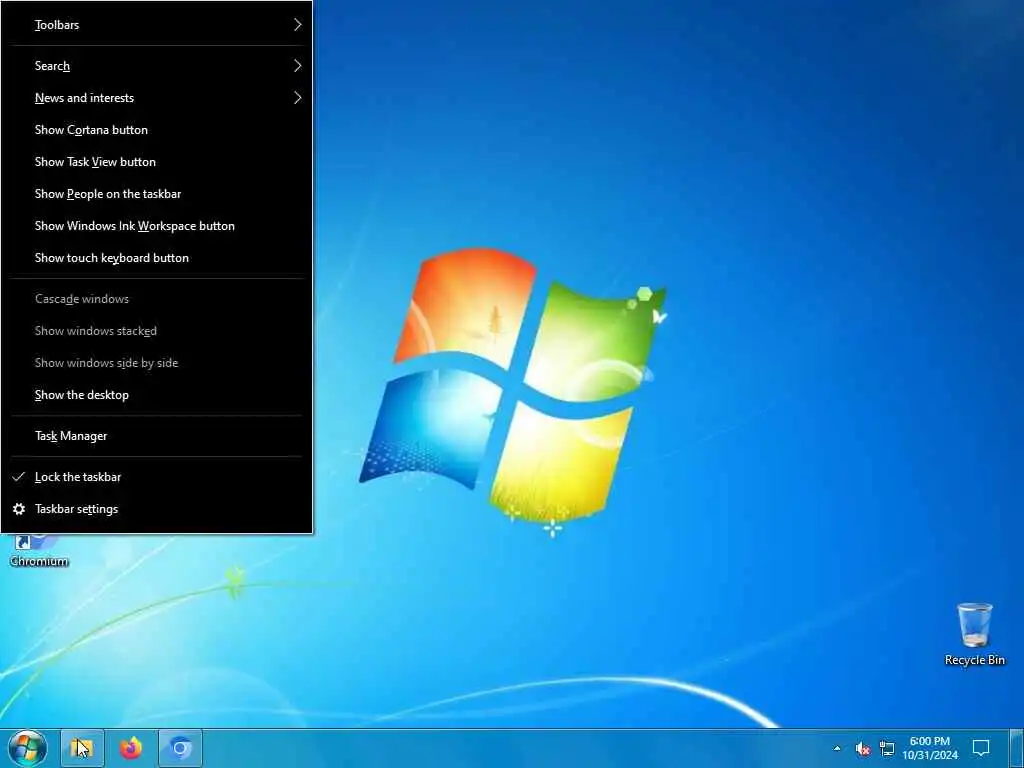This screenshot has height=768, width=1024.
Task: Open Task Manager from the context menu
Action: coord(157,436)
